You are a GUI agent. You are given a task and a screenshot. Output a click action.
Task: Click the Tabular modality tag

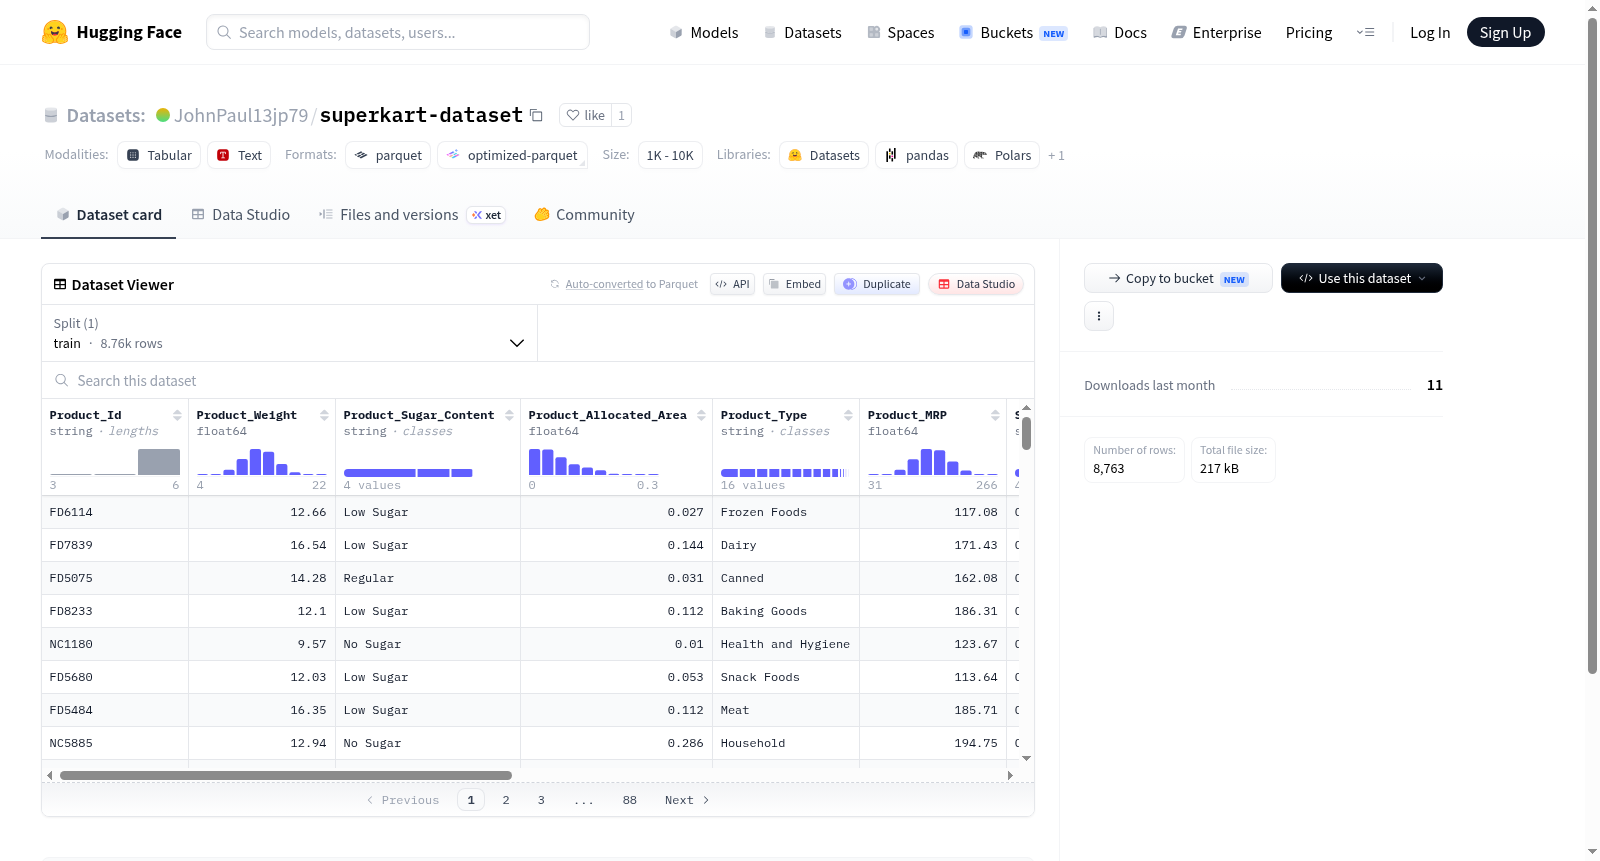coord(159,155)
